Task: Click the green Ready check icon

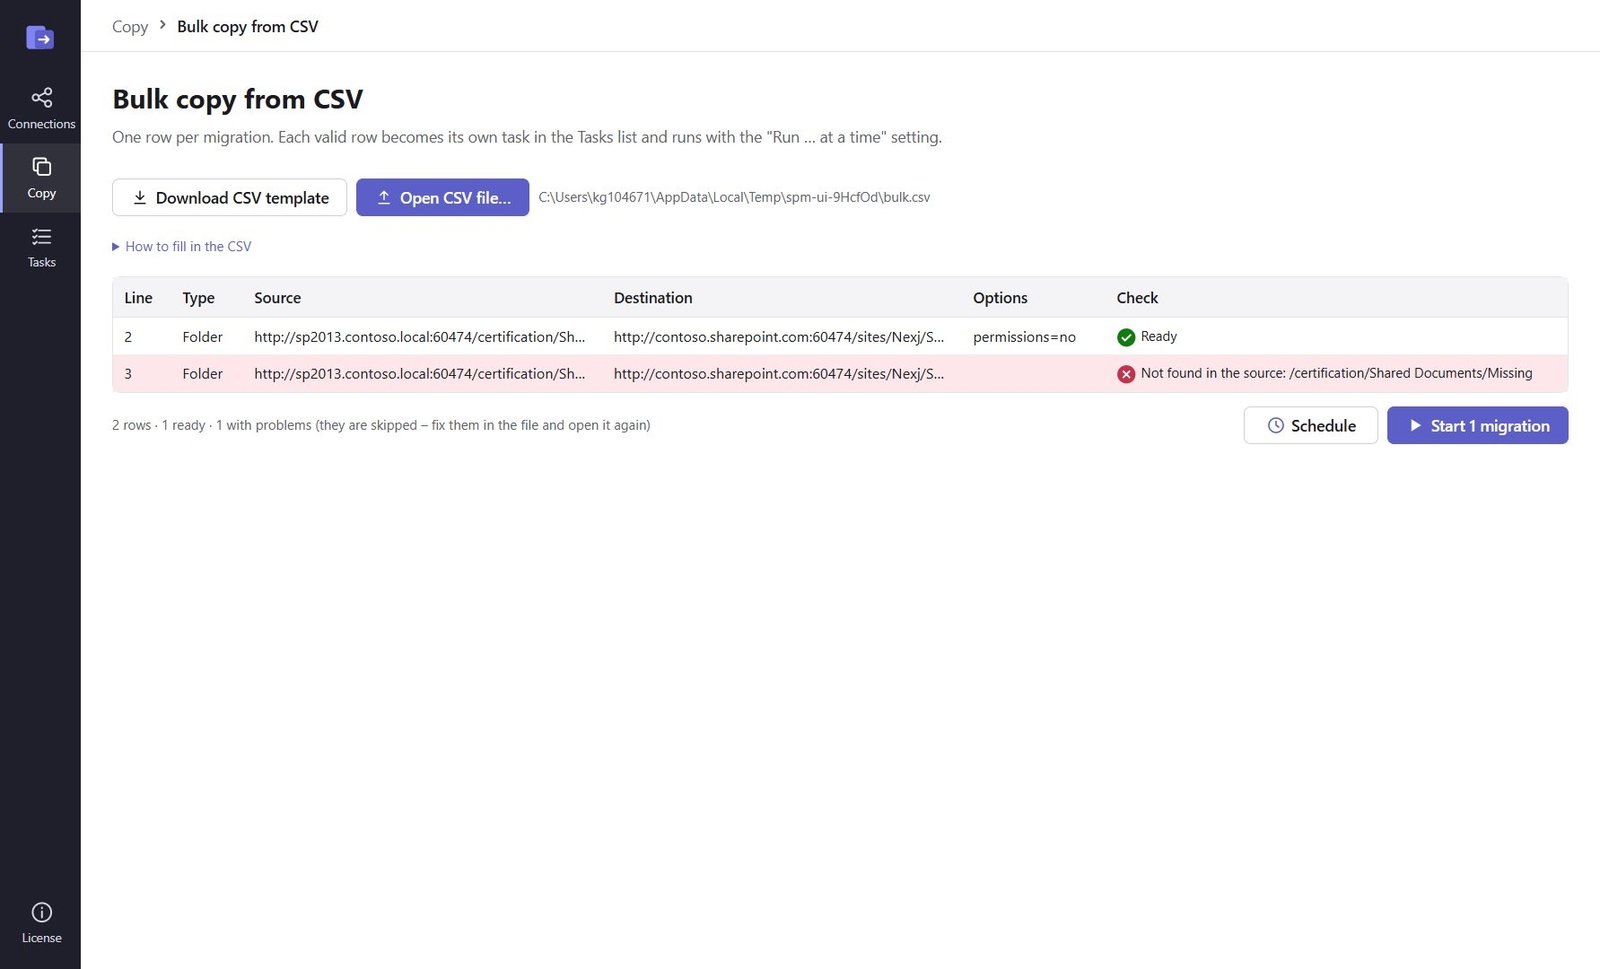Action: coord(1126,337)
